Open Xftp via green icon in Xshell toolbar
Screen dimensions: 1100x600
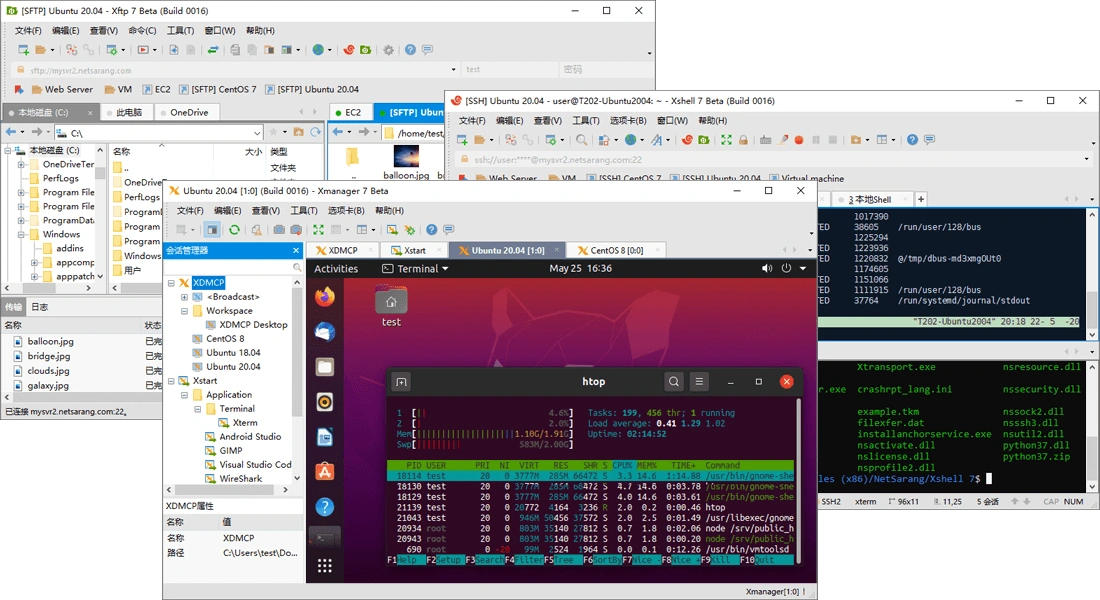704,140
